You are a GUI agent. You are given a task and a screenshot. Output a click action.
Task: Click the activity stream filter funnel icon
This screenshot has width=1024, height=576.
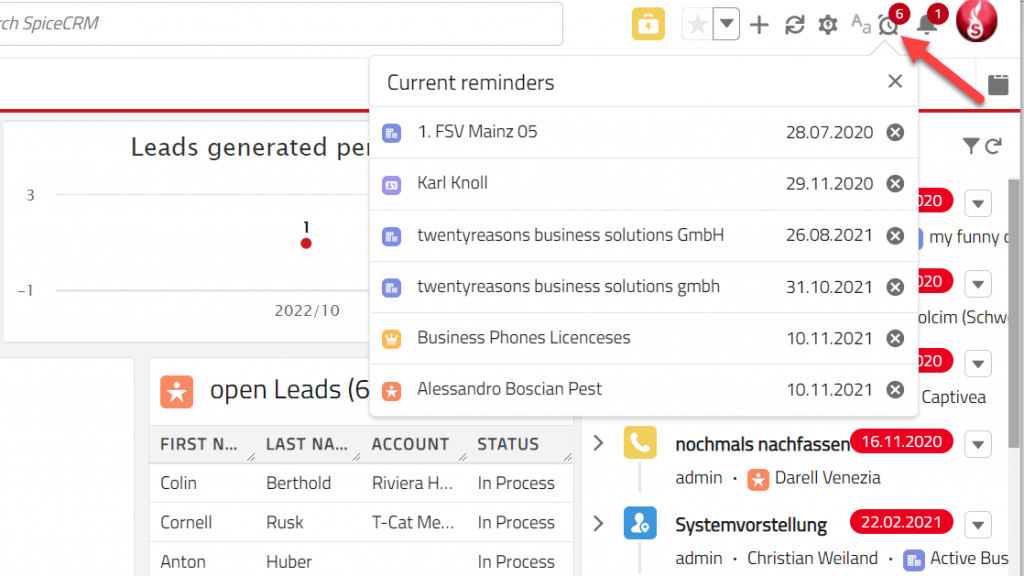(x=970, y=146)
